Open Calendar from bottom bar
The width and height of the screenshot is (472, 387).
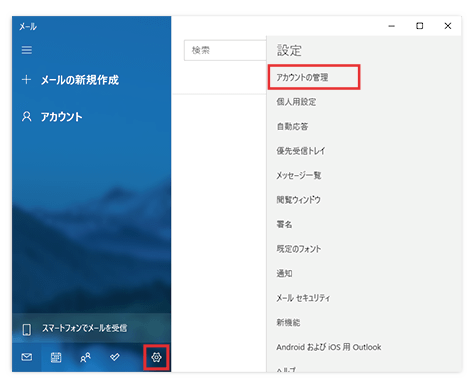56,357
